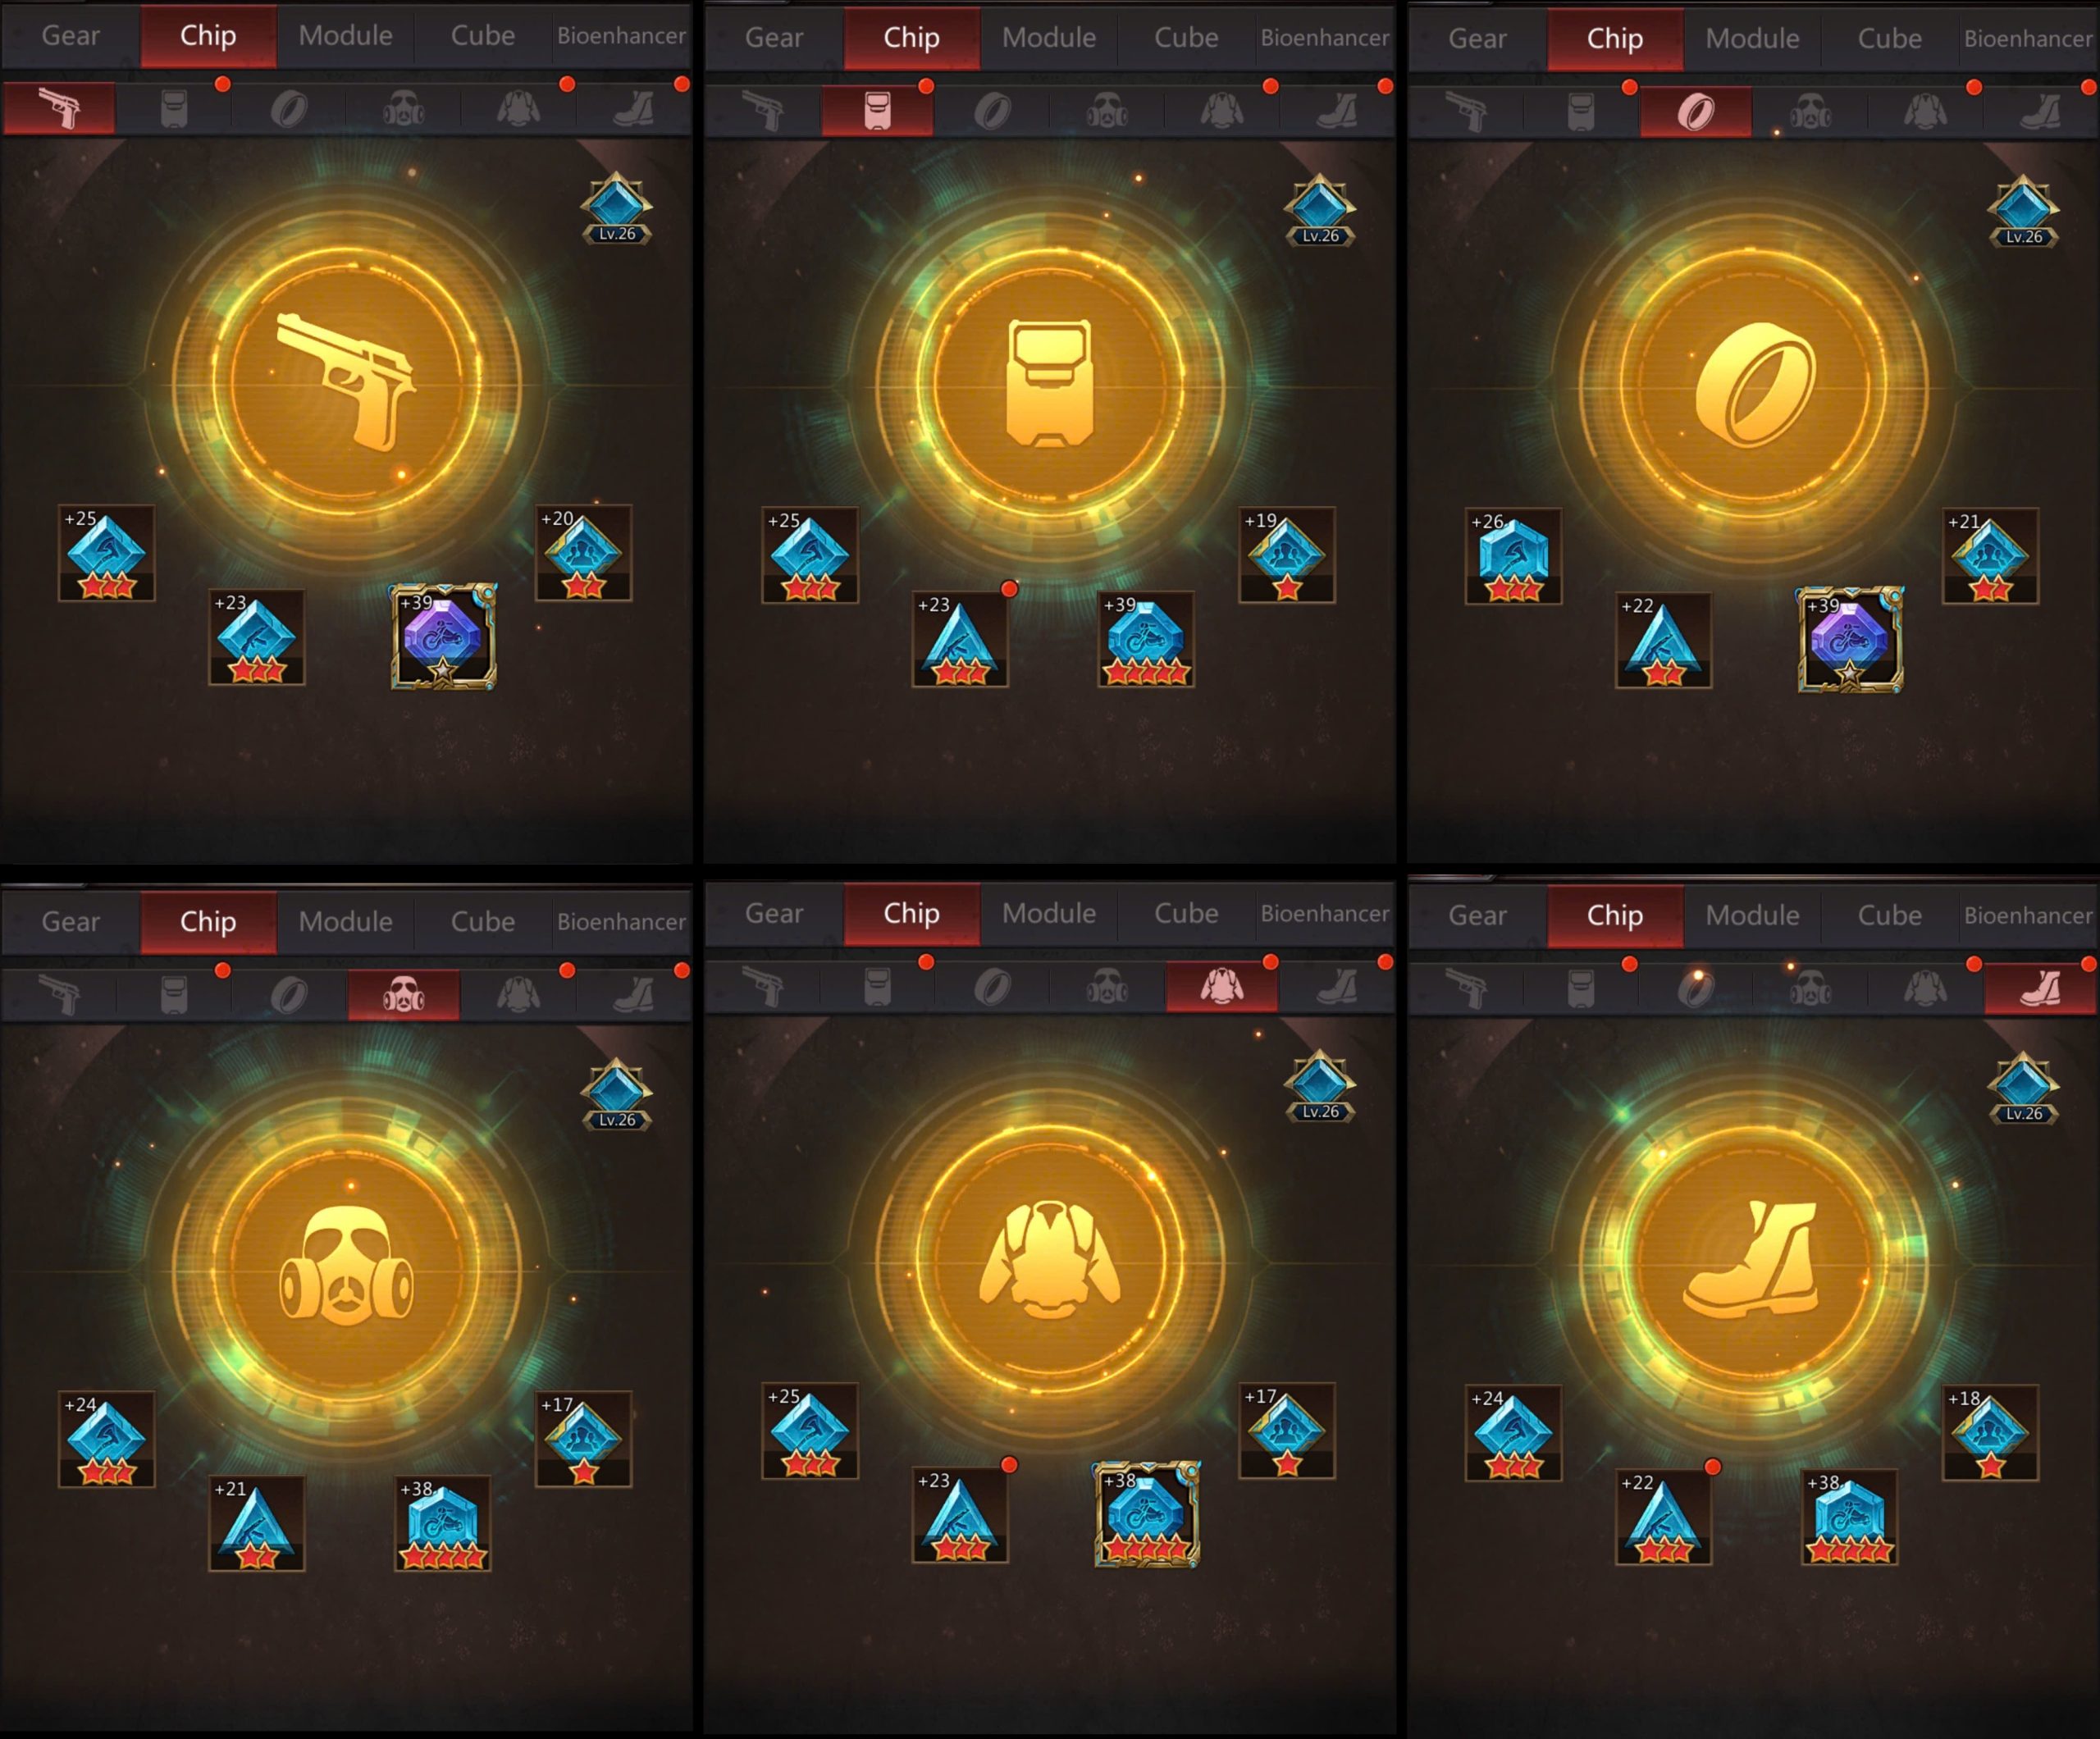This screenshot has height=1739, width=2100.
Task: Open the +19 chip with one star
Action: [1287, 555]
